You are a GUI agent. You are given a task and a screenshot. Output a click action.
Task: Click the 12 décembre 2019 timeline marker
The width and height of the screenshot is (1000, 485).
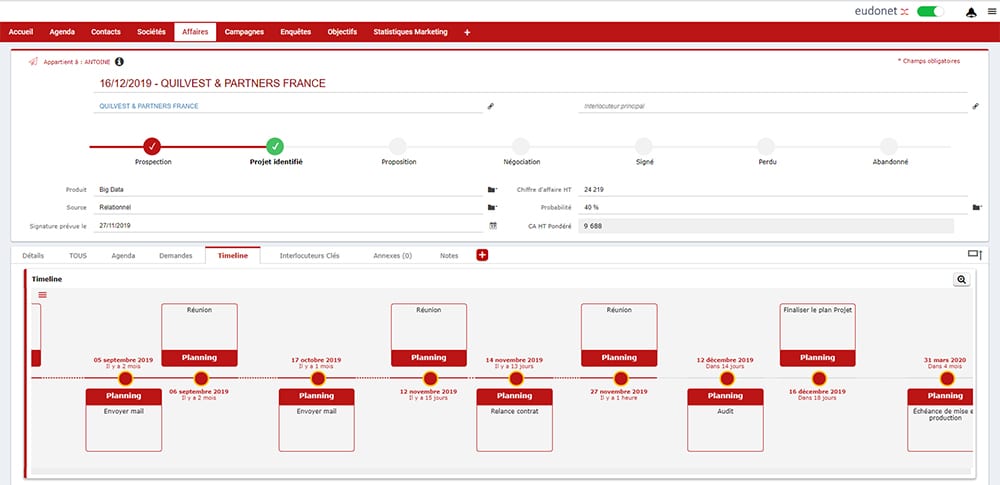pos(726,379)
